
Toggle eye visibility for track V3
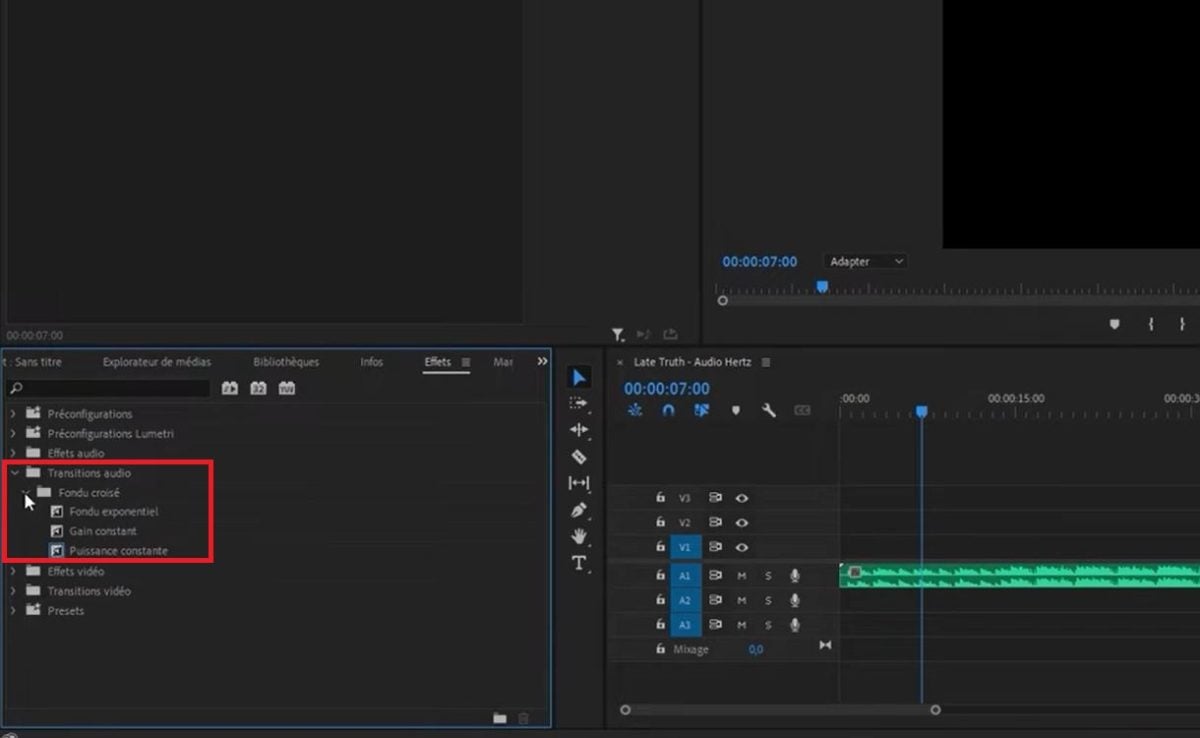coord(742,497)
